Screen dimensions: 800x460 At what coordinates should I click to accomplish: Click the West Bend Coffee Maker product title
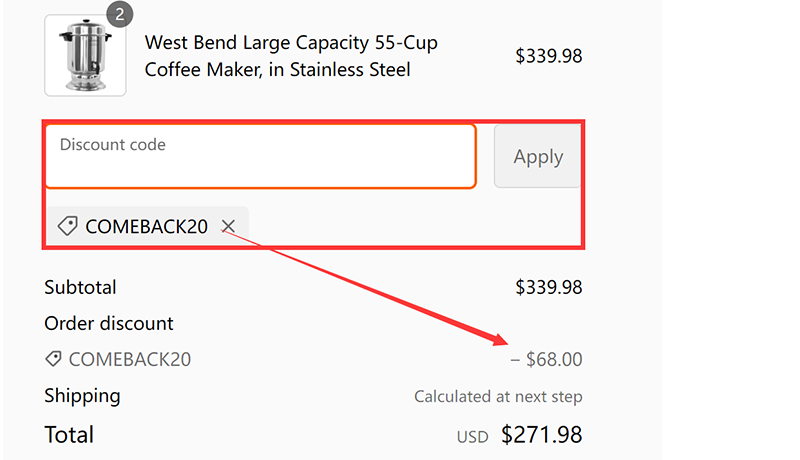(x=291, y=57)
